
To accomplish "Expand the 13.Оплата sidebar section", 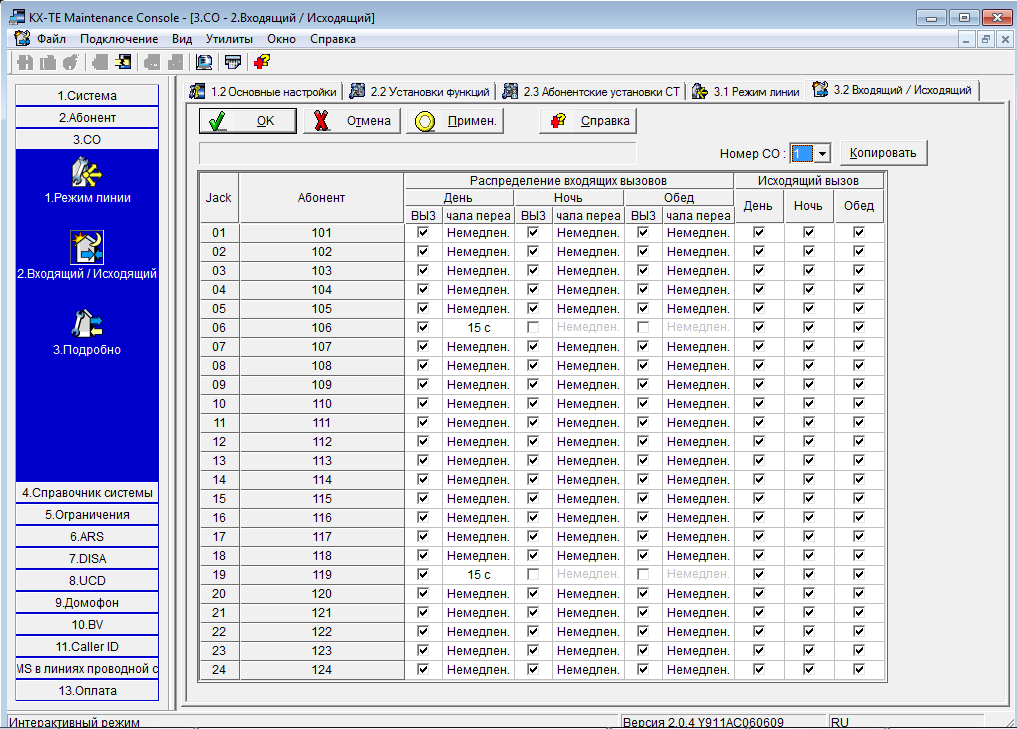I will pos(87,691).
